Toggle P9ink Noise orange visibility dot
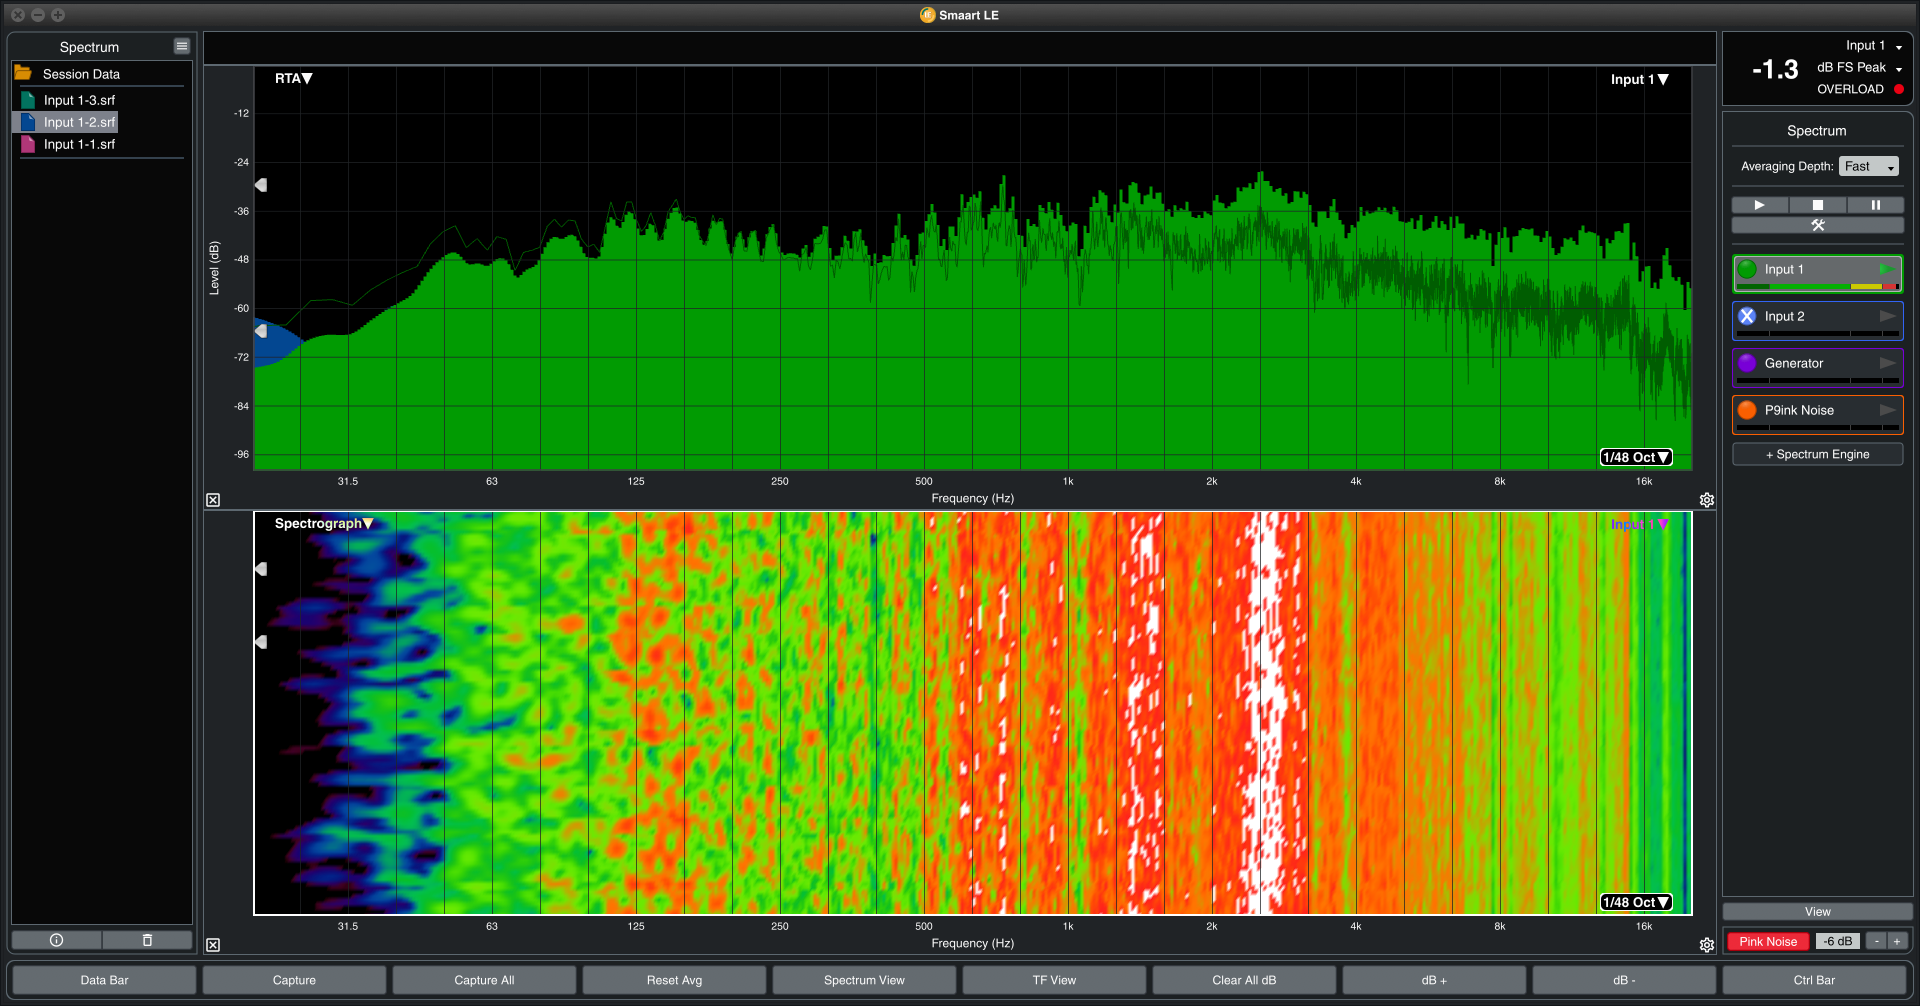This screenshot has height=1006, width=1920. click(x=1747, y=410)
